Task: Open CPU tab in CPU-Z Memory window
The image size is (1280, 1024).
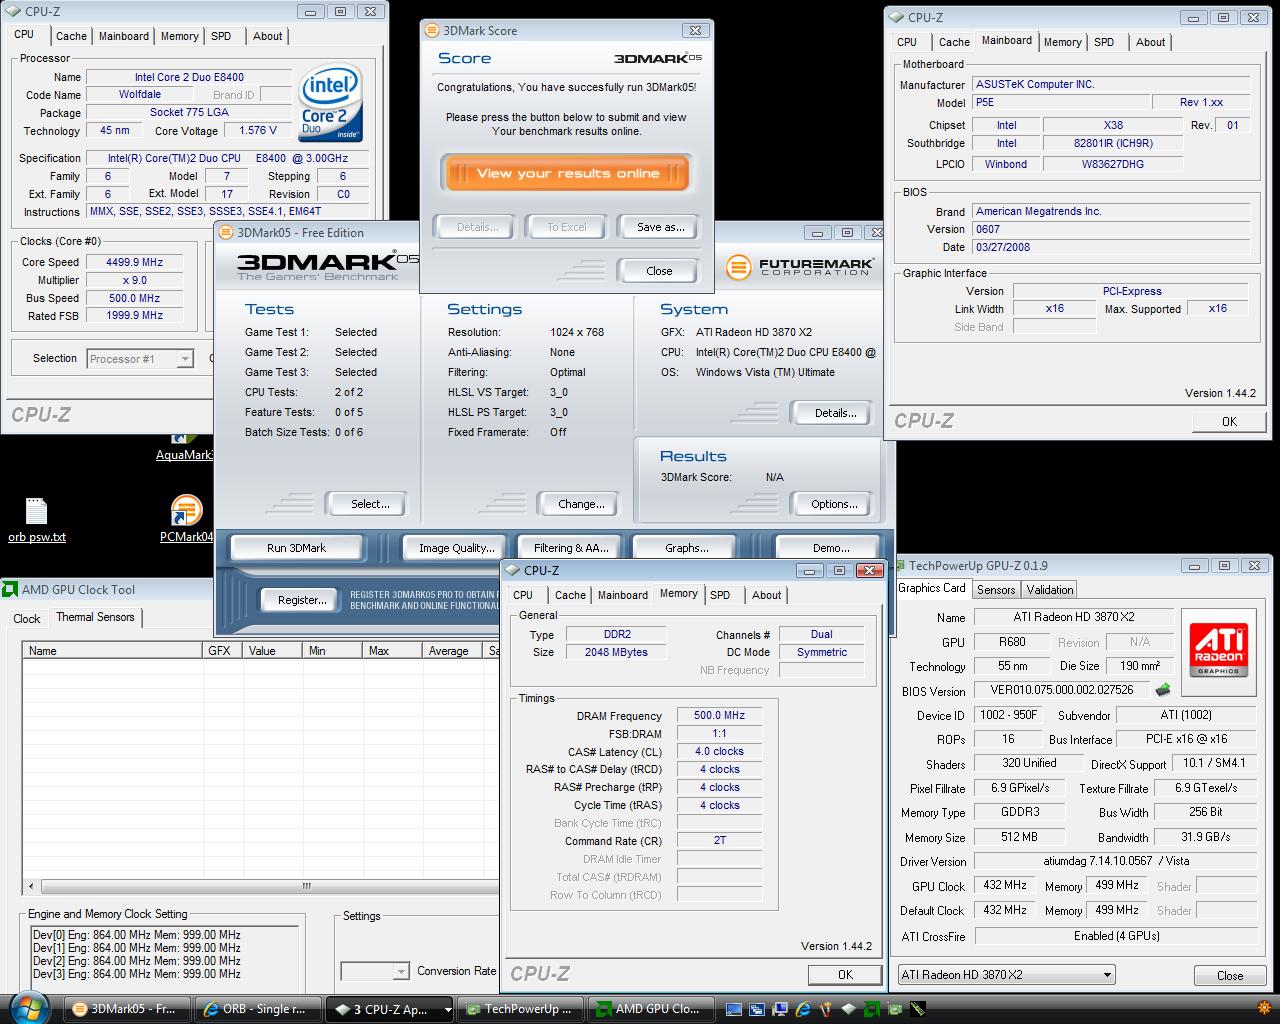Action: point(523,595)
